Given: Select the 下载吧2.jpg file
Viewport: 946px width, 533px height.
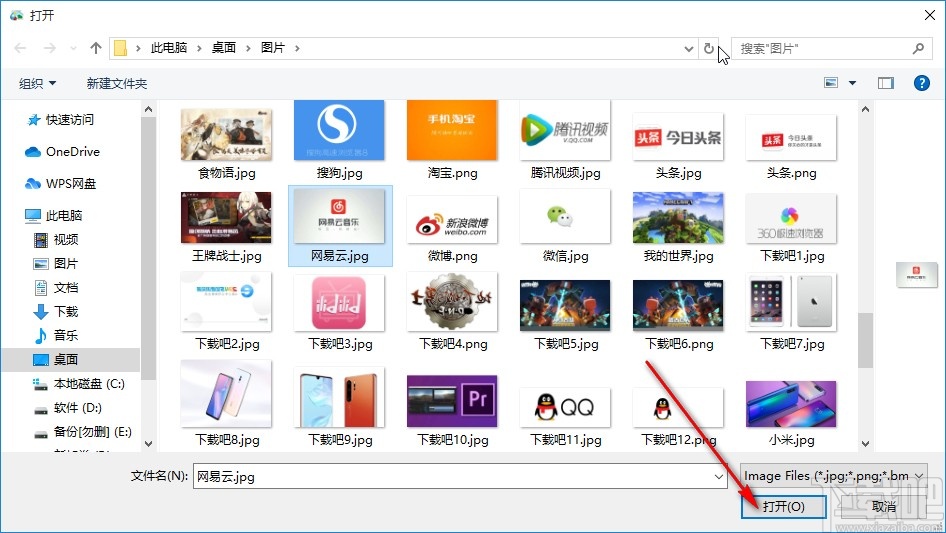Looking at the screenshot, I should [226, 311].
